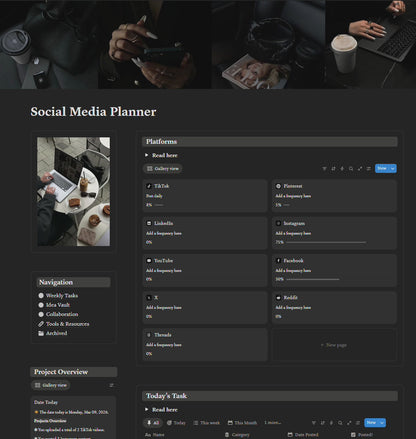Switch to the This week tab
The width and height of the screenshot is (416, 439).
[206, 423]
